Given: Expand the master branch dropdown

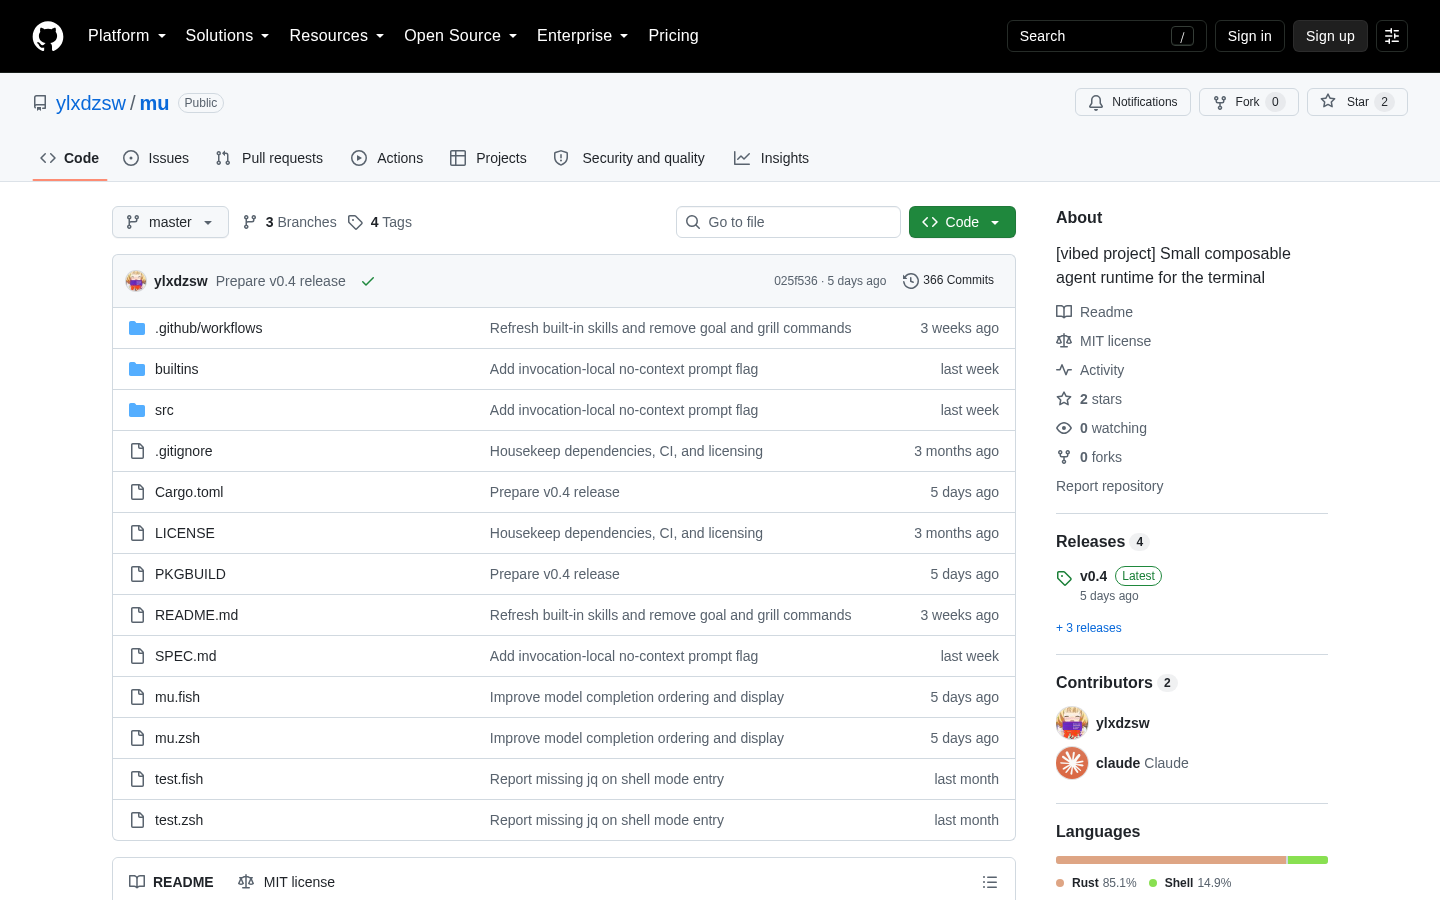Looking at the screenshot, I should pos(170,222).
